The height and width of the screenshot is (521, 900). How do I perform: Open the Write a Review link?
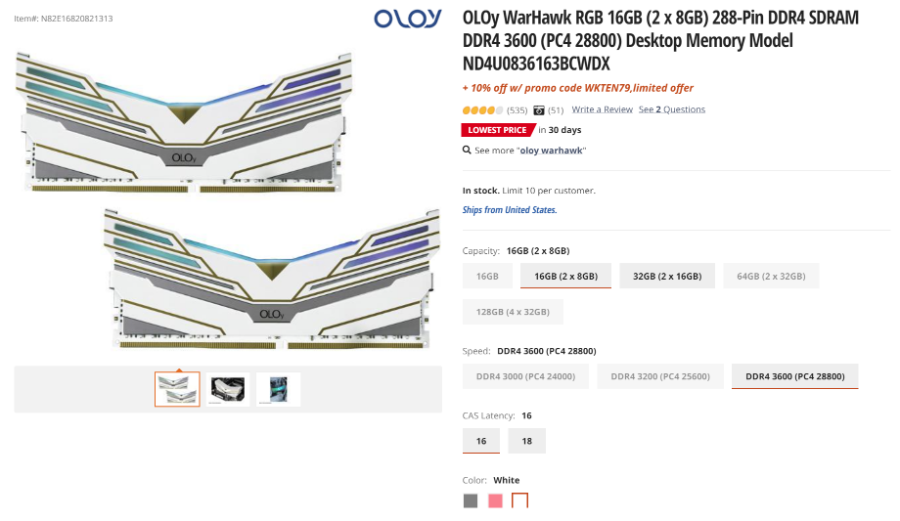coord(602,110)
